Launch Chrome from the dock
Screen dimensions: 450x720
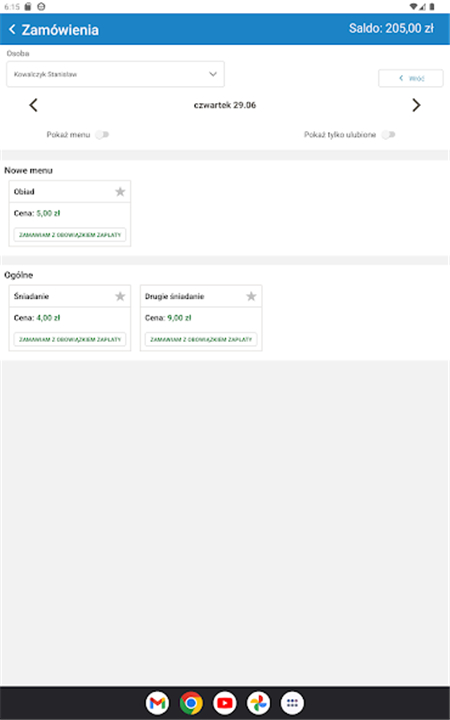pyautogui.click(x=191, y=703)
